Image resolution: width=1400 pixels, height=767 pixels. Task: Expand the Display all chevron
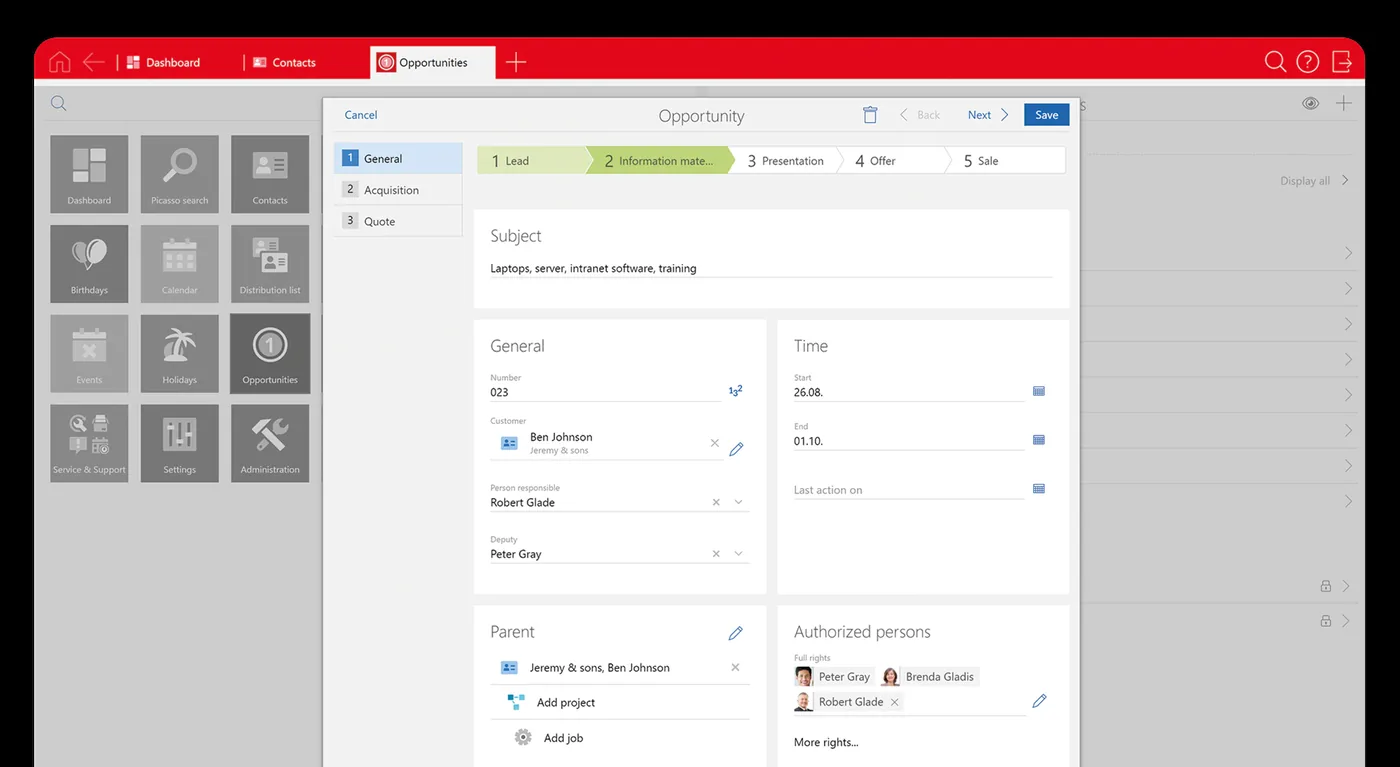tap(1346, 181)
